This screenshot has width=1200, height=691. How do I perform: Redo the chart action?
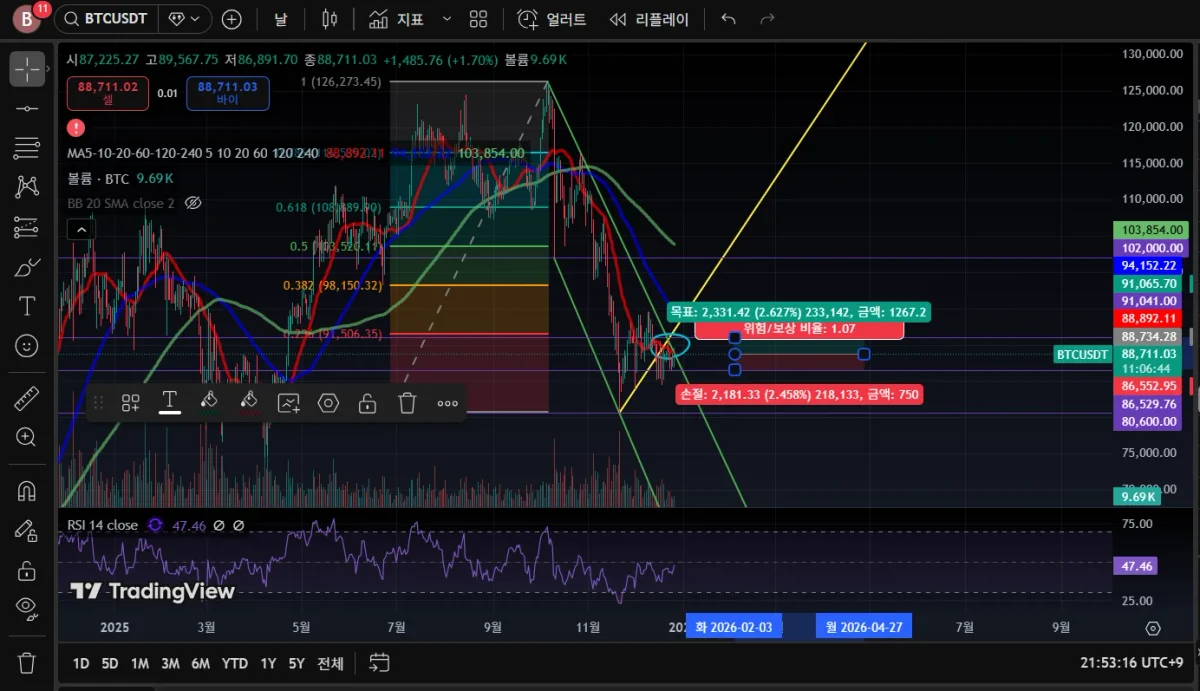coord(767,19)
